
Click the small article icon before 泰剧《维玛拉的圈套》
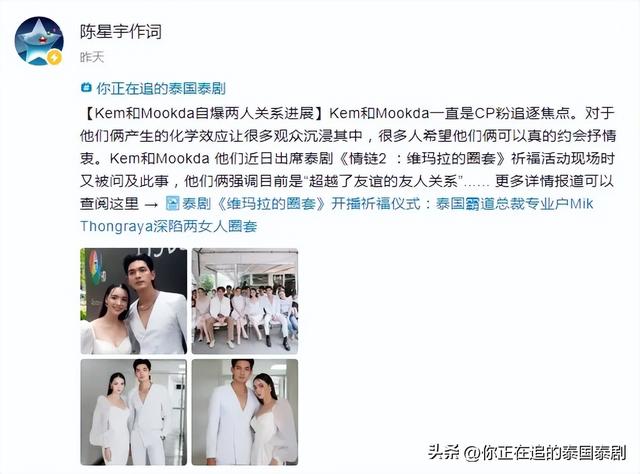[x=173, y=203]
